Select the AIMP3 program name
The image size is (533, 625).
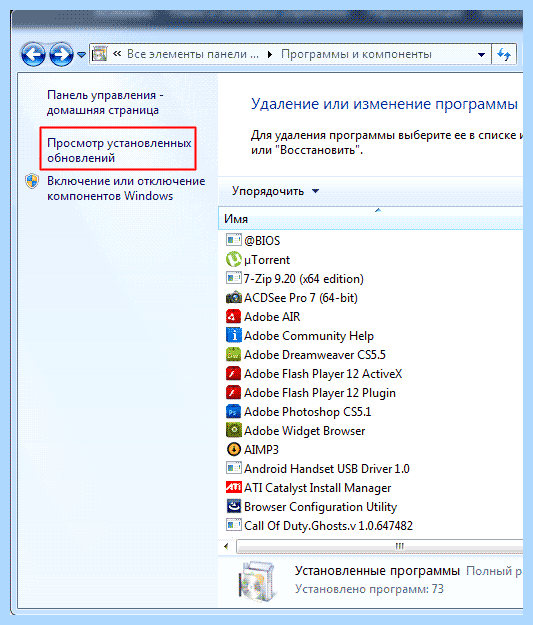[261, 450]
